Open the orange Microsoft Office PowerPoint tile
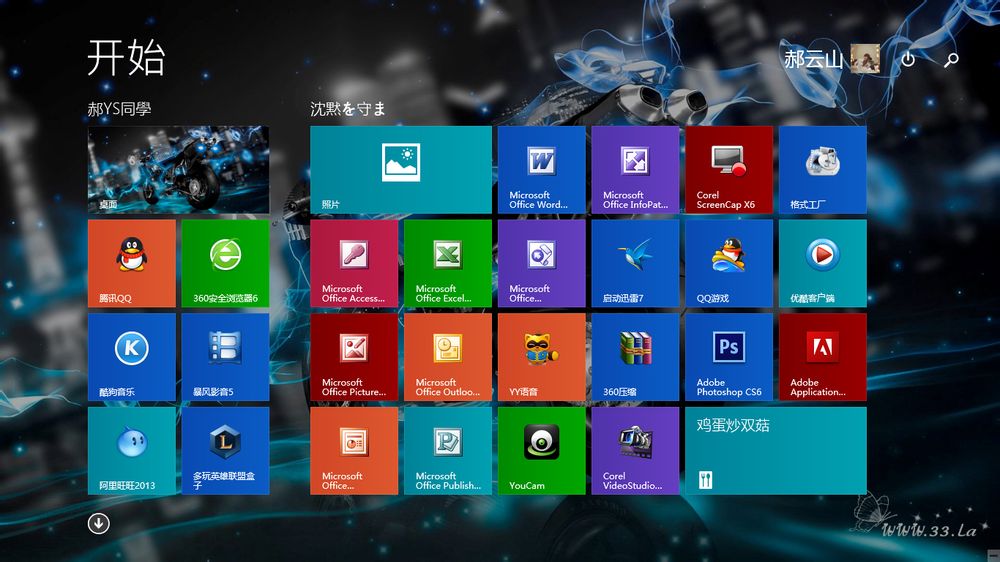The image size is (1000, 562). click(x=354, y=451)
